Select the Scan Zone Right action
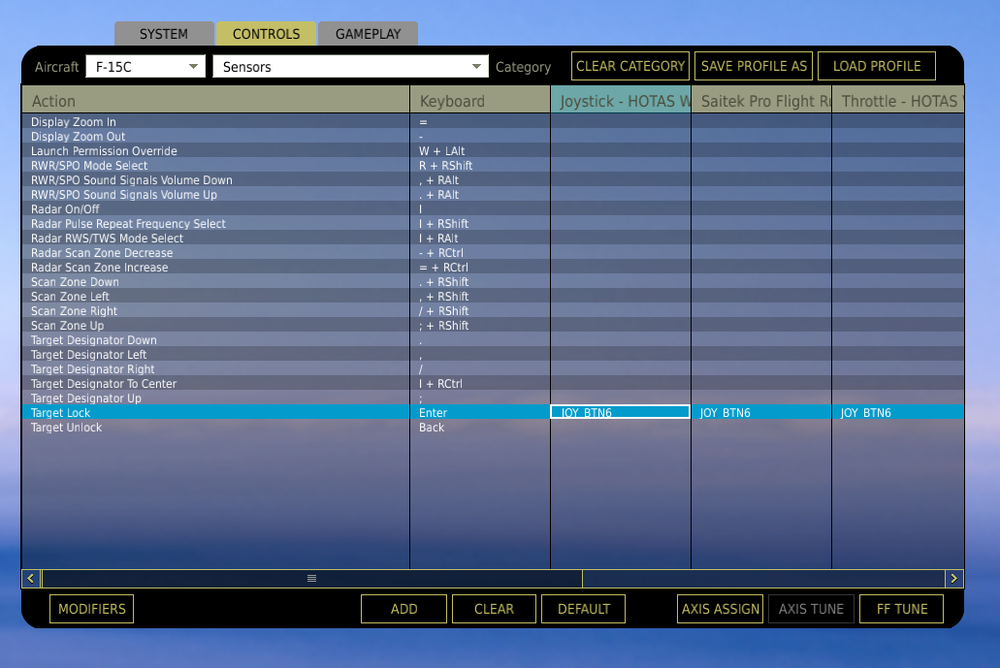This screenshot has height=668, width=1000. tap(216, 311)
